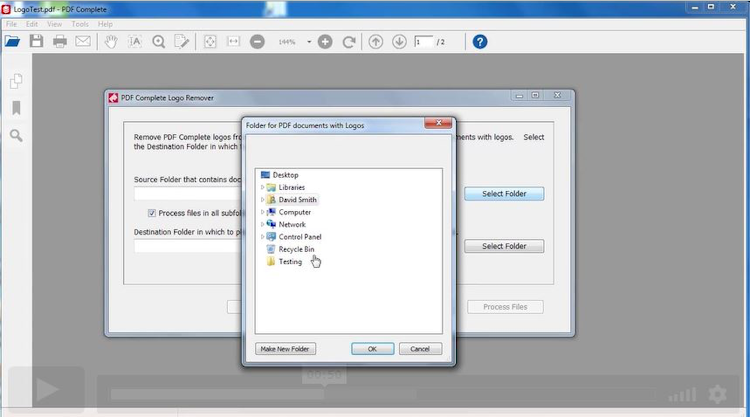This screenshot has width=750, height=417.
Task: Open the search sidebar panel
Action: point(16,135)
